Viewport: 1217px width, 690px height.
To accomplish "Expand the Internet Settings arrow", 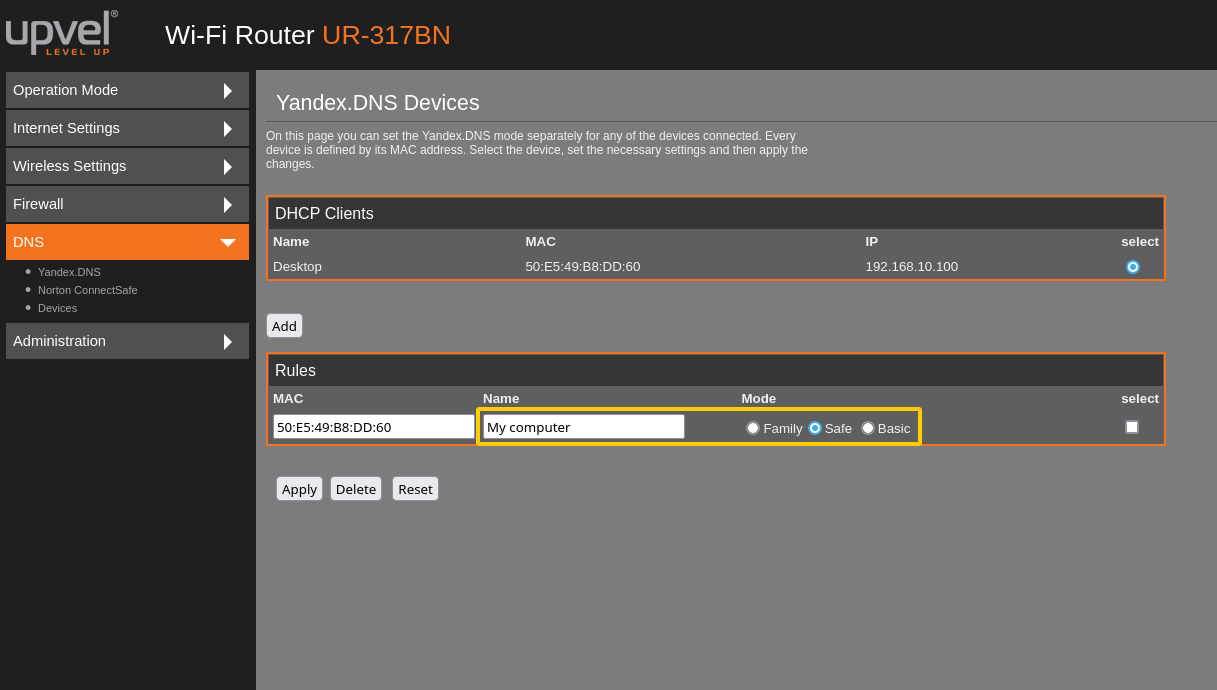I will coord(228,129).
